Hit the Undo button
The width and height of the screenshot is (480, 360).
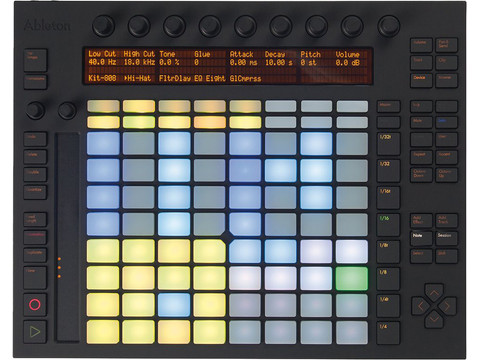[35, 139]
